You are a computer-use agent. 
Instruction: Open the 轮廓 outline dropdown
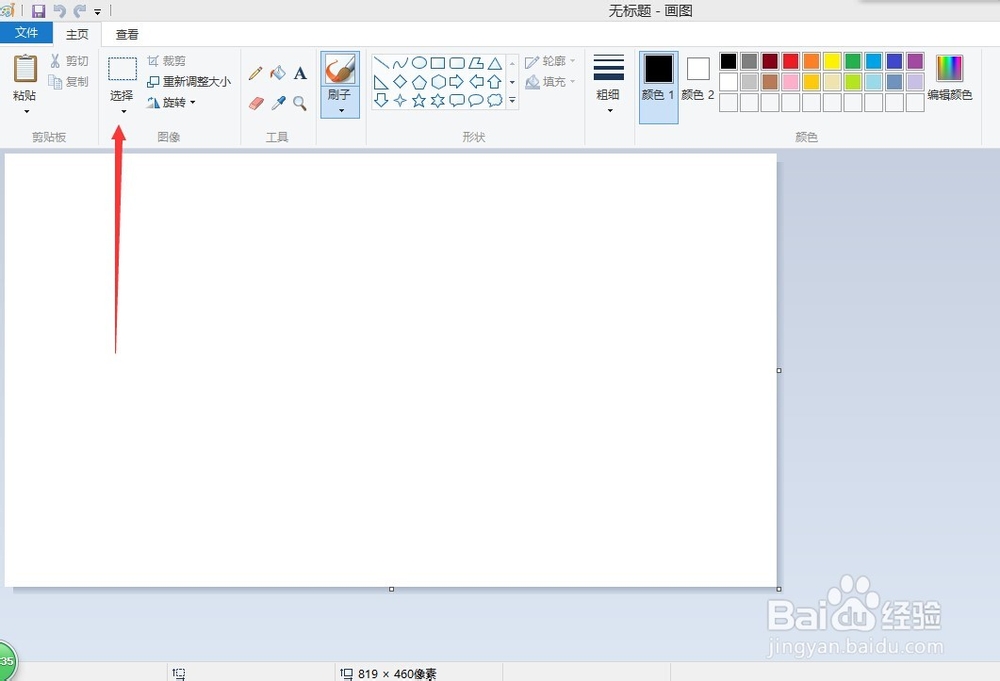(550, 61)
